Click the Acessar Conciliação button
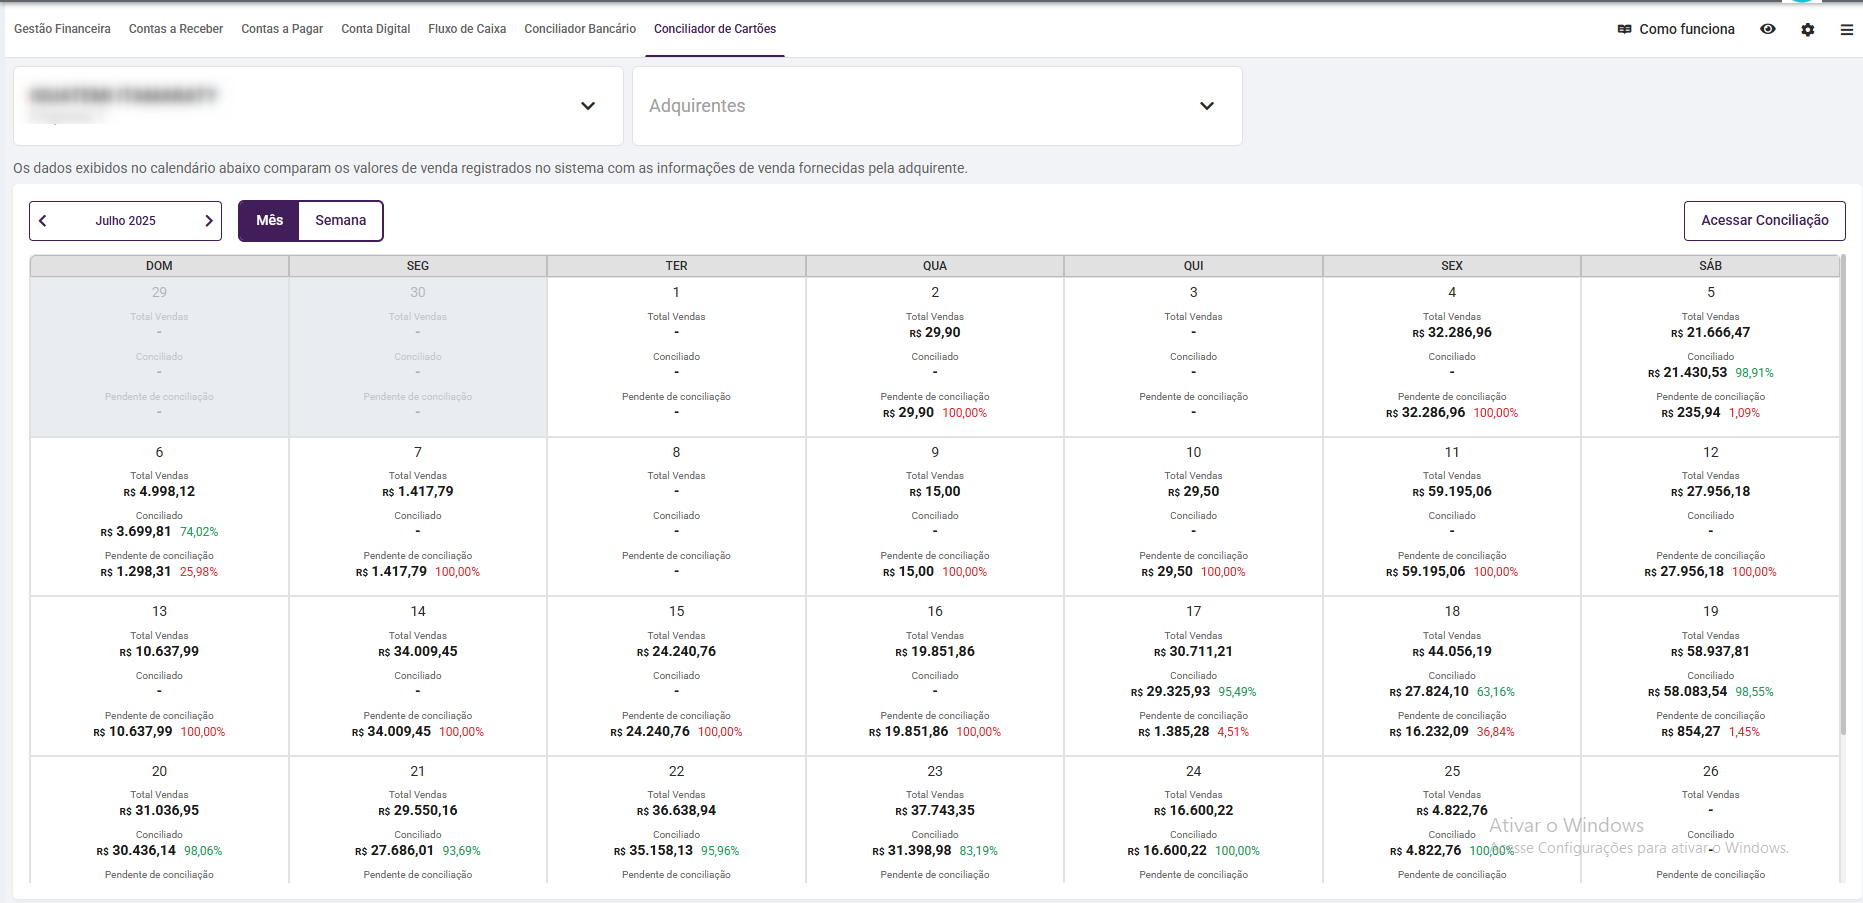Image resolution: width=1863 pixels, height=903 pixels. [1765, 221]
